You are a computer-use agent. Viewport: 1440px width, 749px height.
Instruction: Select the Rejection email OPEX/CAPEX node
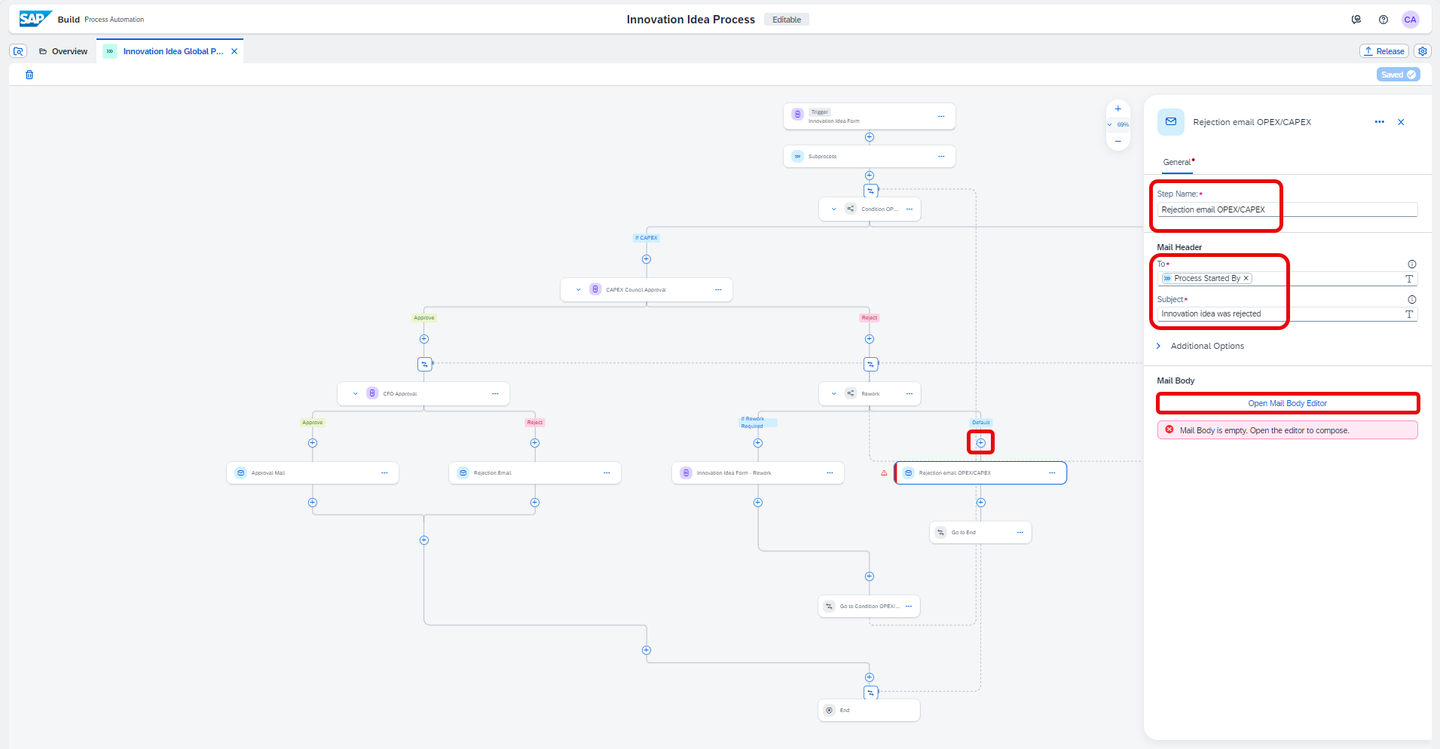[x=980, y=473]
